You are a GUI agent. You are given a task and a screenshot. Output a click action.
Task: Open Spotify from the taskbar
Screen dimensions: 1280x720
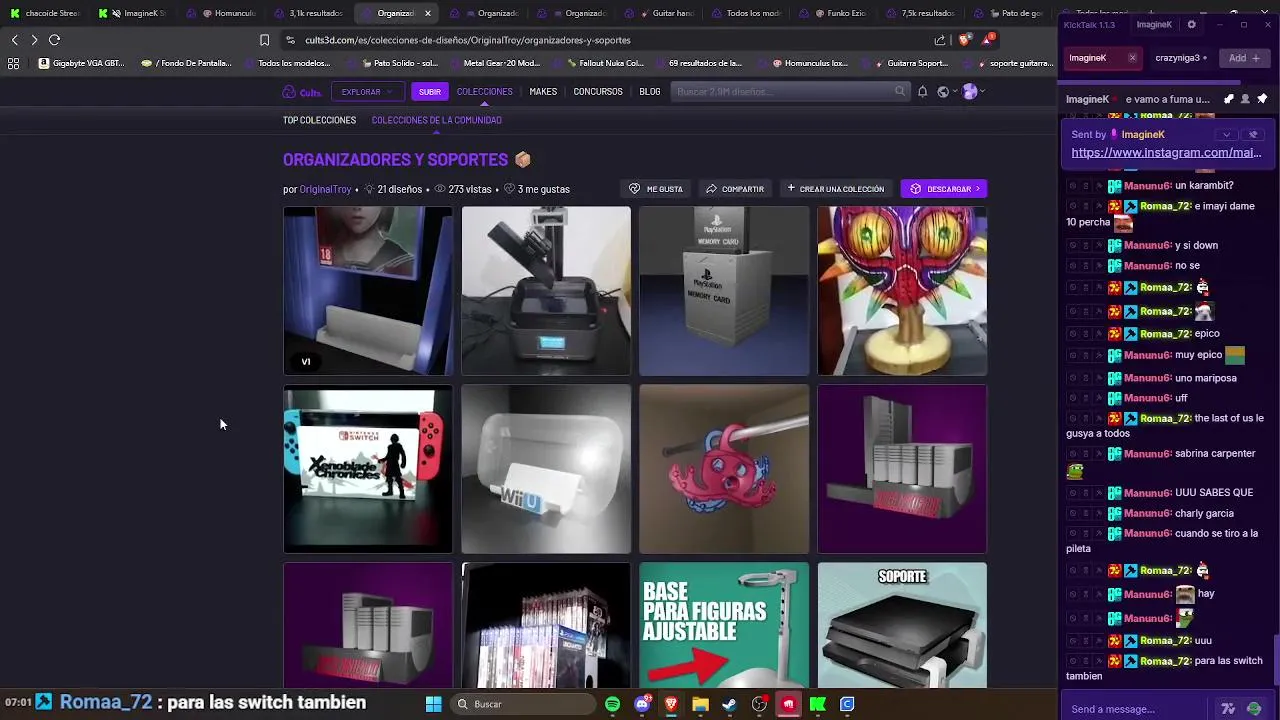click(x=612, y=704)
